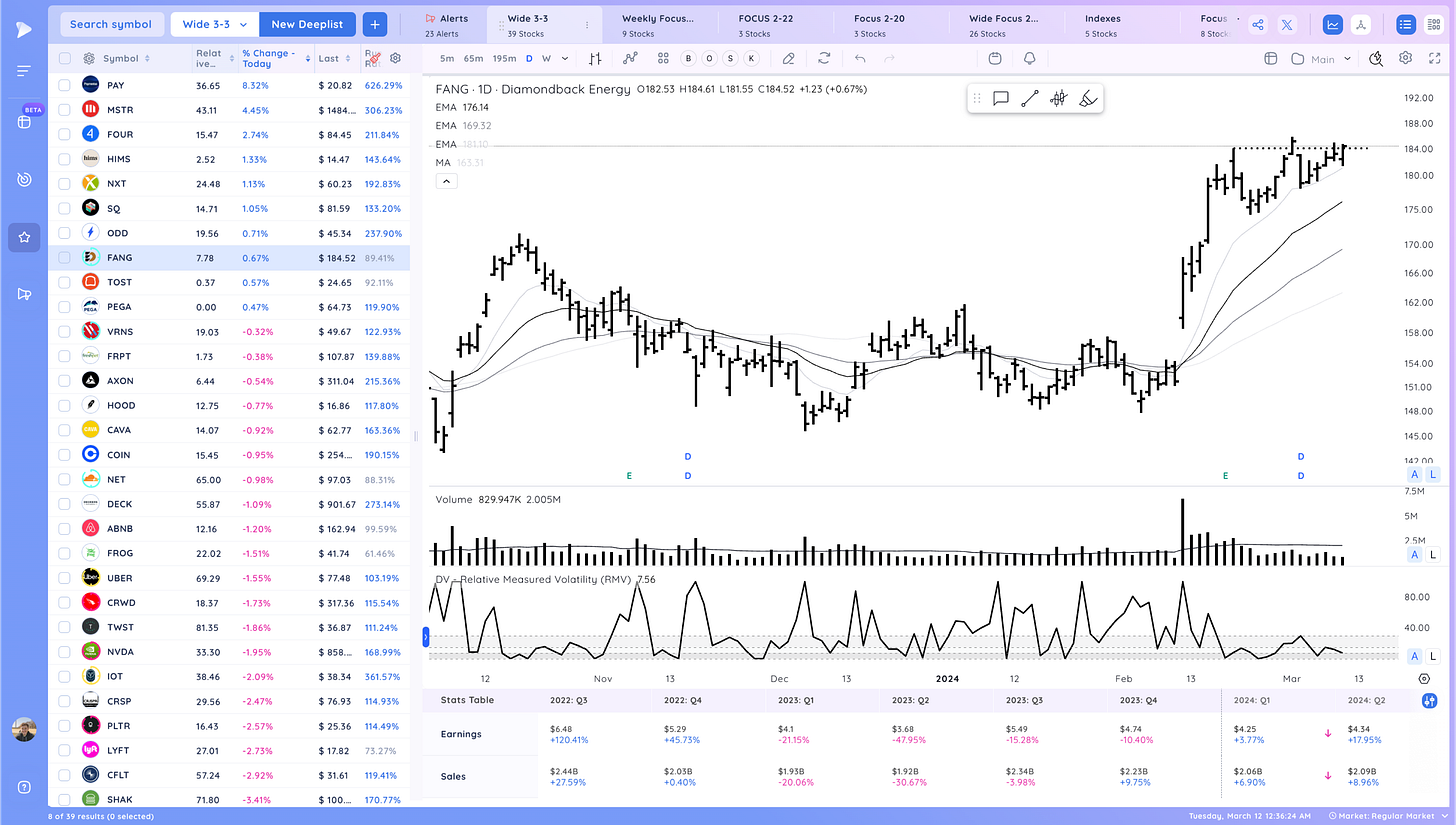
Task: Open the table column settings gear
Action: tap(396, 59)
